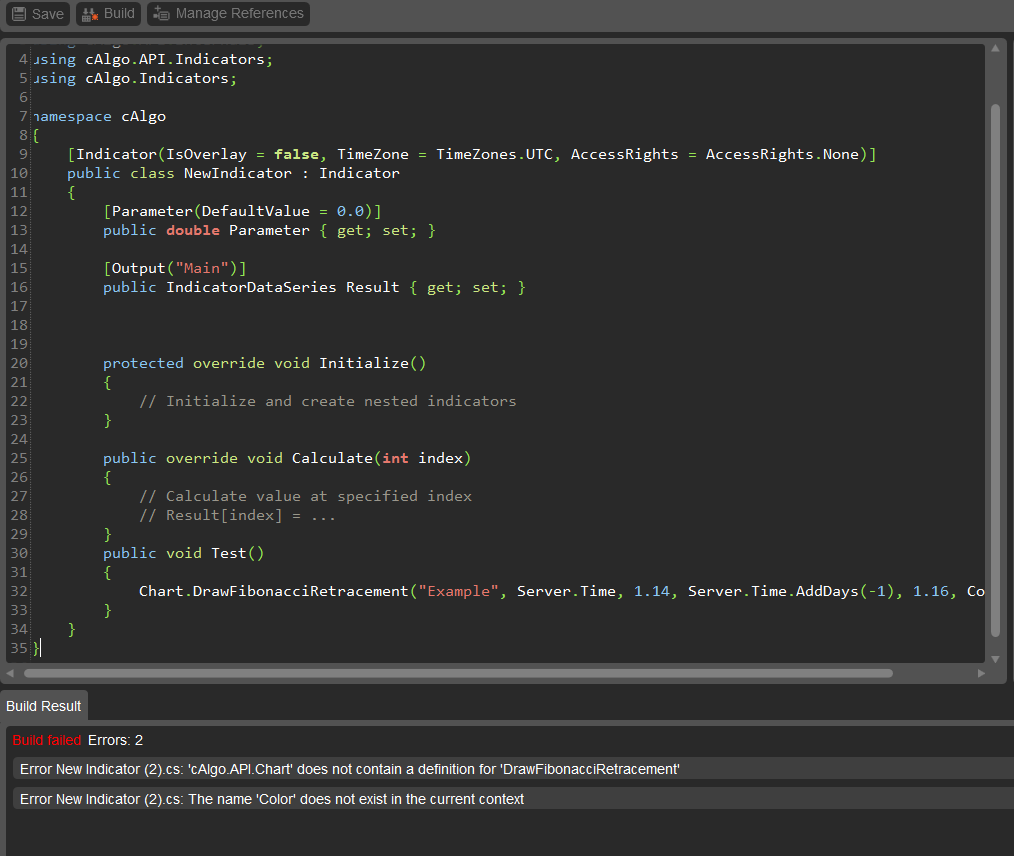
Task: Click the '1.16' number on line 32
Action: (x=930, y=591)
